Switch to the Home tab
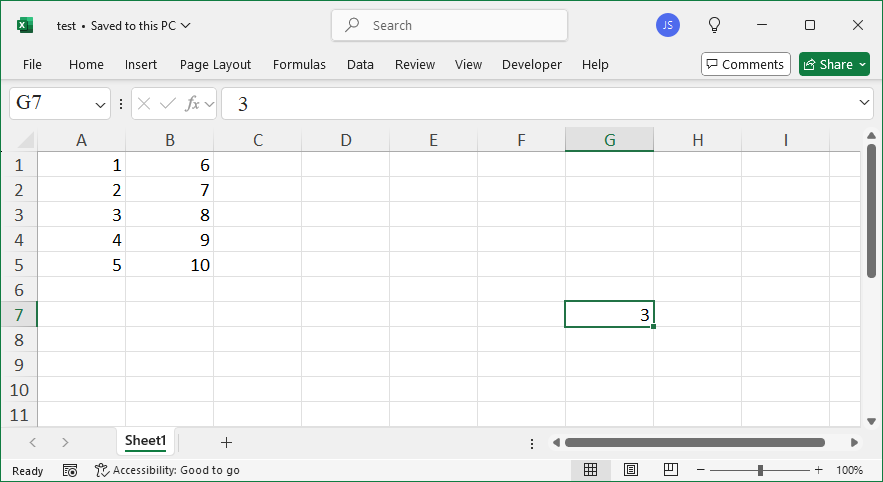This screenshot has height=482, width=883. [x=86, y=64]
